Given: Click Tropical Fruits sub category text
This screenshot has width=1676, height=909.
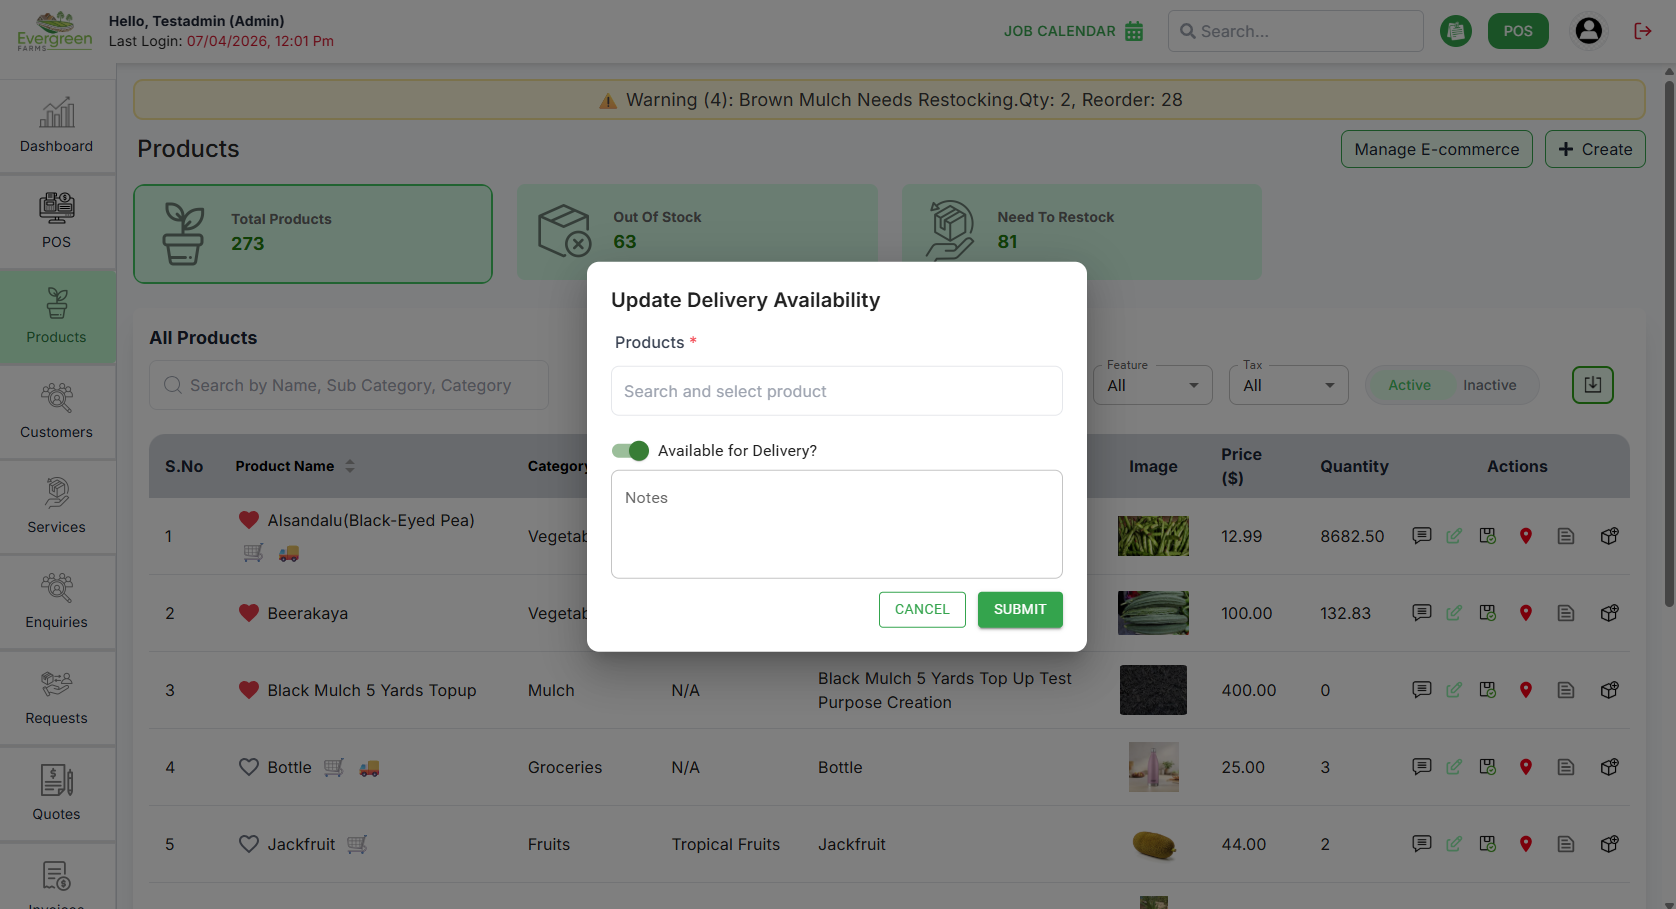Looking at the screenshot, I should click(x=725, y=844).
